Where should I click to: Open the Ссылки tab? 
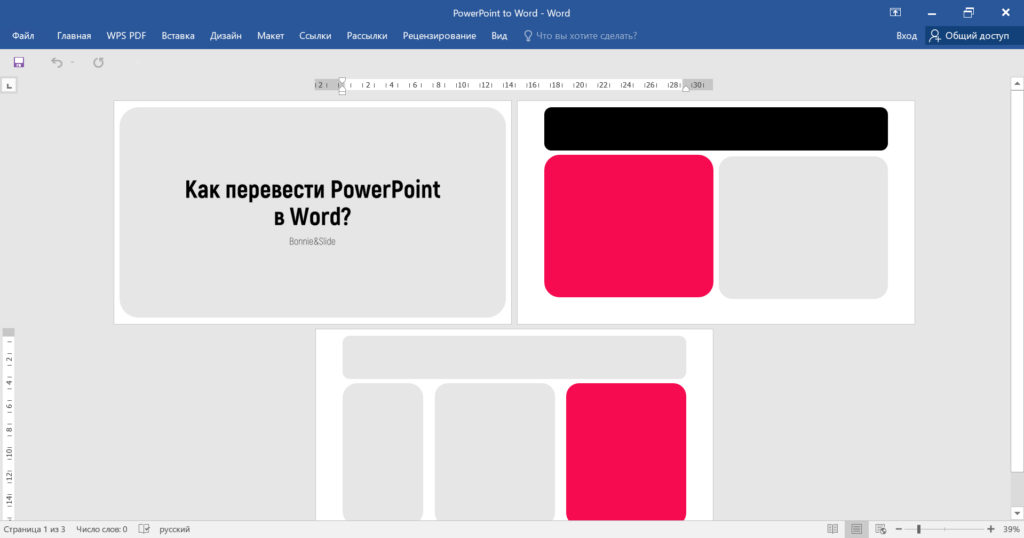click(315, 36)
